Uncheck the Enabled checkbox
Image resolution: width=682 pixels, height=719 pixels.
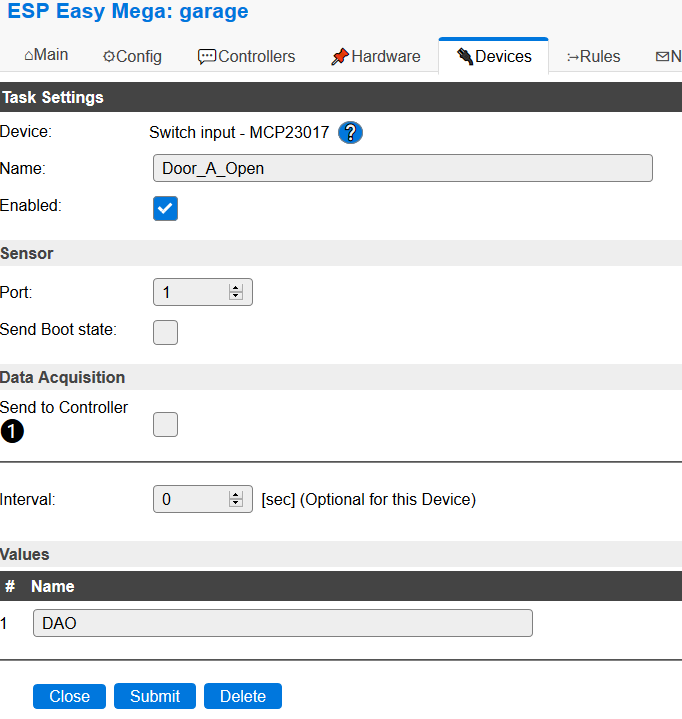tap(165, 208)
